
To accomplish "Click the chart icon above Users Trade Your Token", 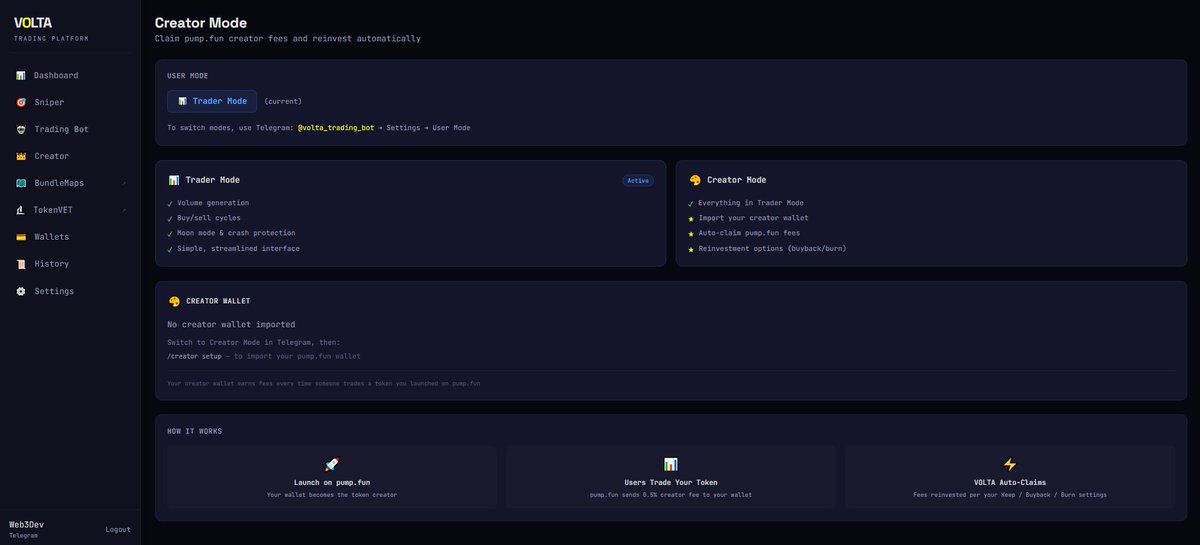I will [671, 465].
